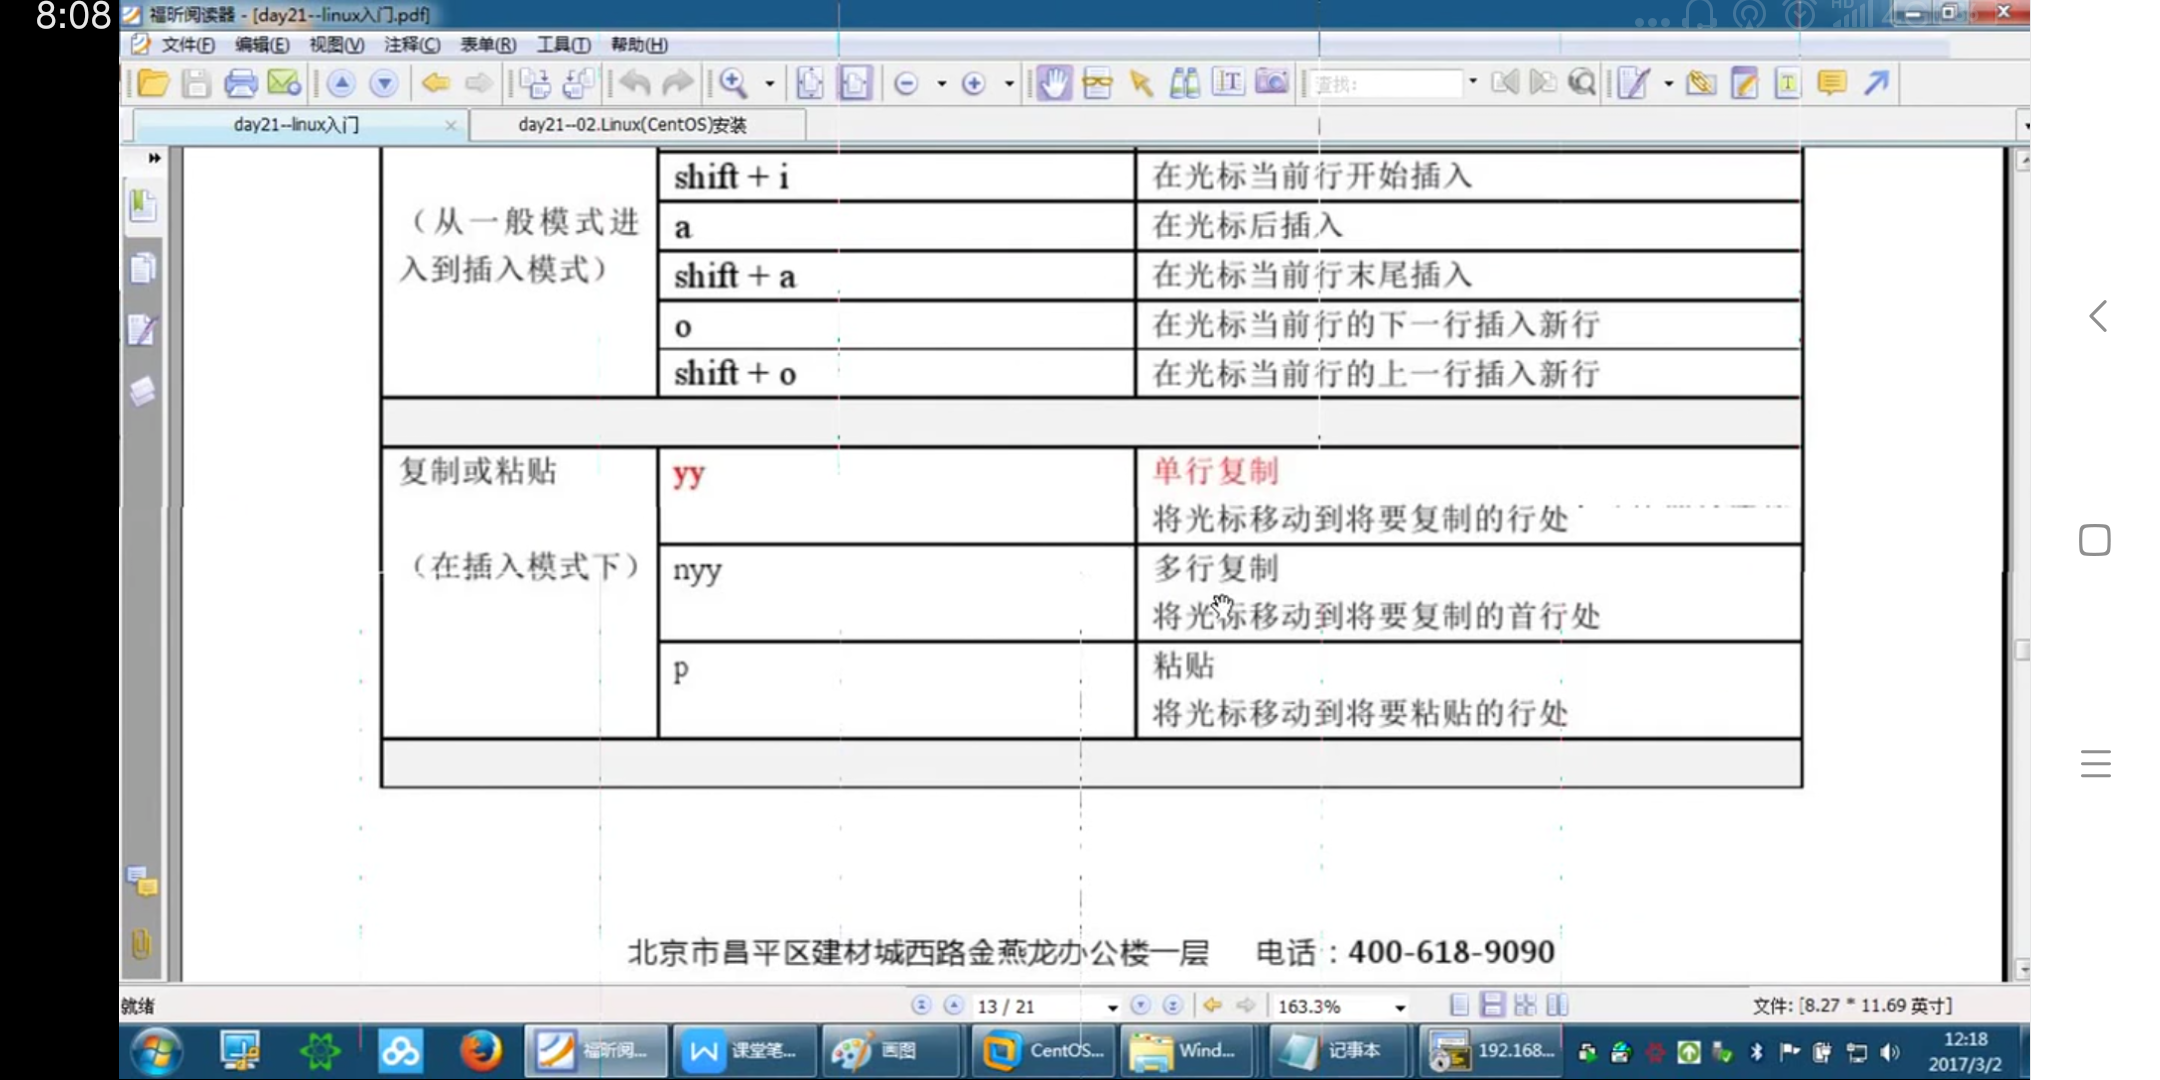This screenshot has width=2160, height=1080.
Task: Take a snapshot with the camera tool
Action: [1271, 83]
